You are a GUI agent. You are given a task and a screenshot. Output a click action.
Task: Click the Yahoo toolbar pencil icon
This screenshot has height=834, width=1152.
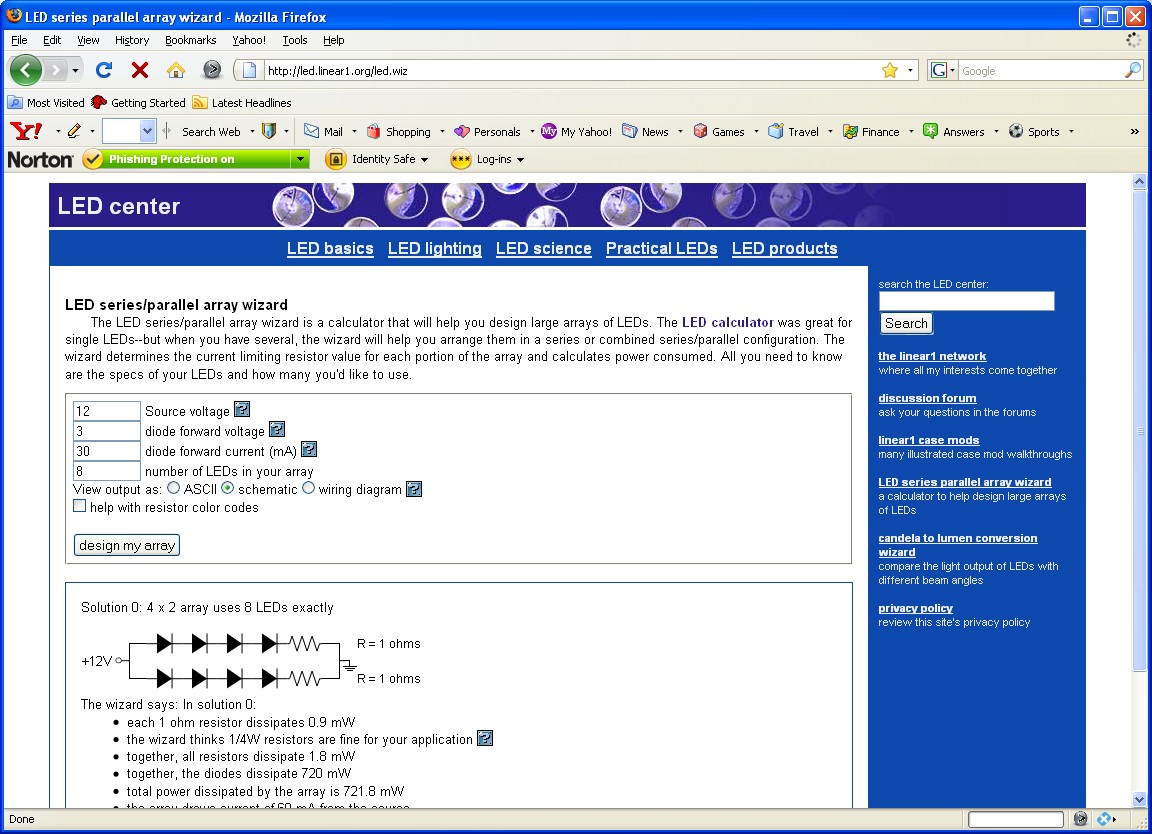pyautogui.click(x=74, y=132)
